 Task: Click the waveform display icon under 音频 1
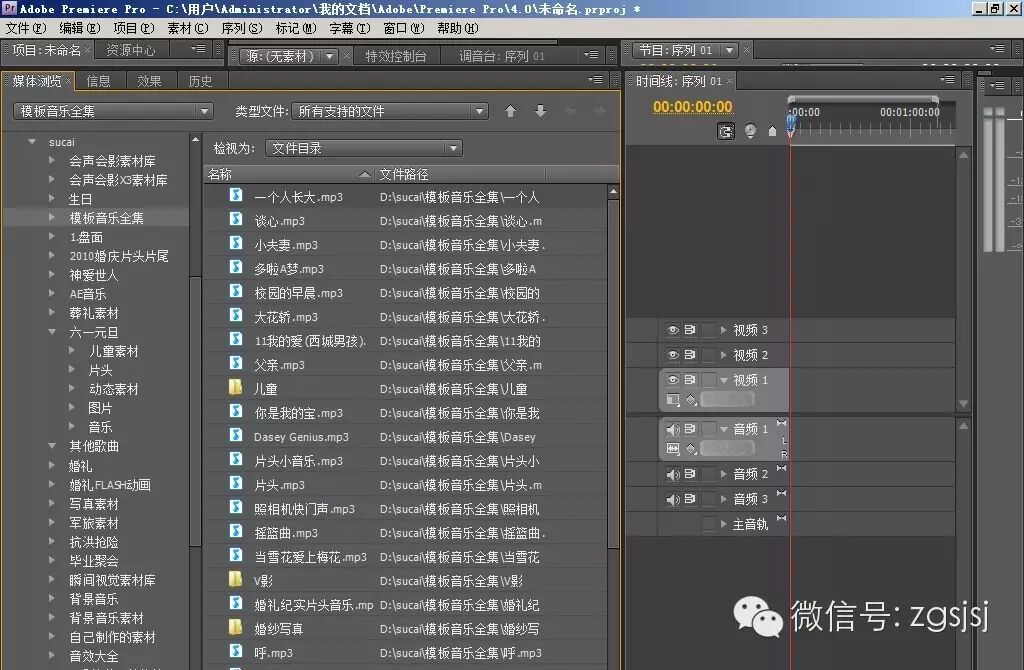click(673, 449)
